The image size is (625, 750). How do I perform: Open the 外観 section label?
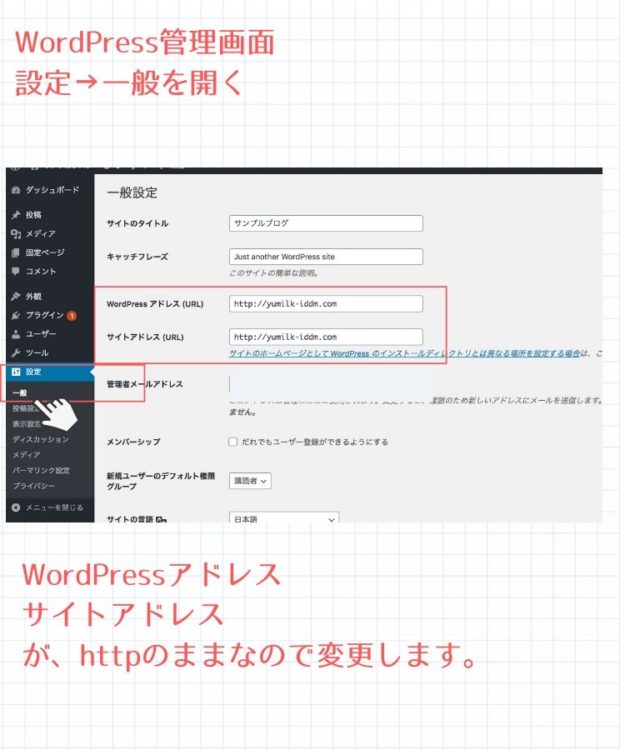(33, 297)
